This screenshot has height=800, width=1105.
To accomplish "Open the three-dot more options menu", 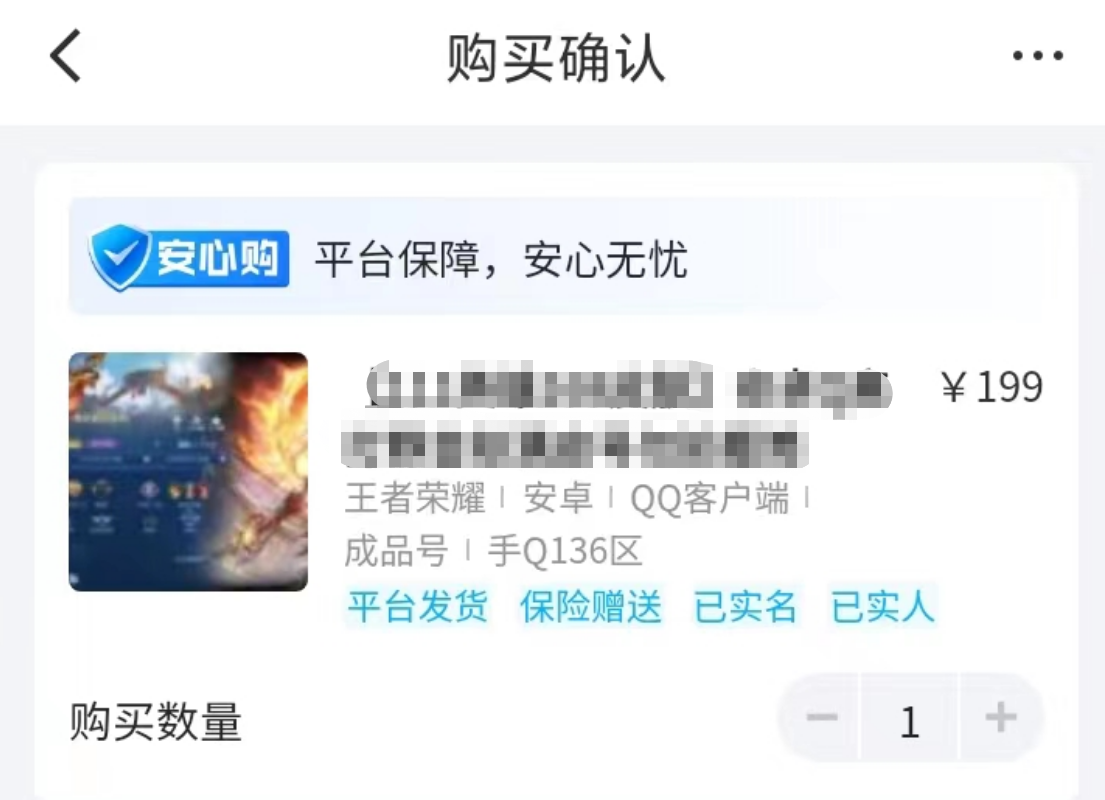I will coord(1037,56).
